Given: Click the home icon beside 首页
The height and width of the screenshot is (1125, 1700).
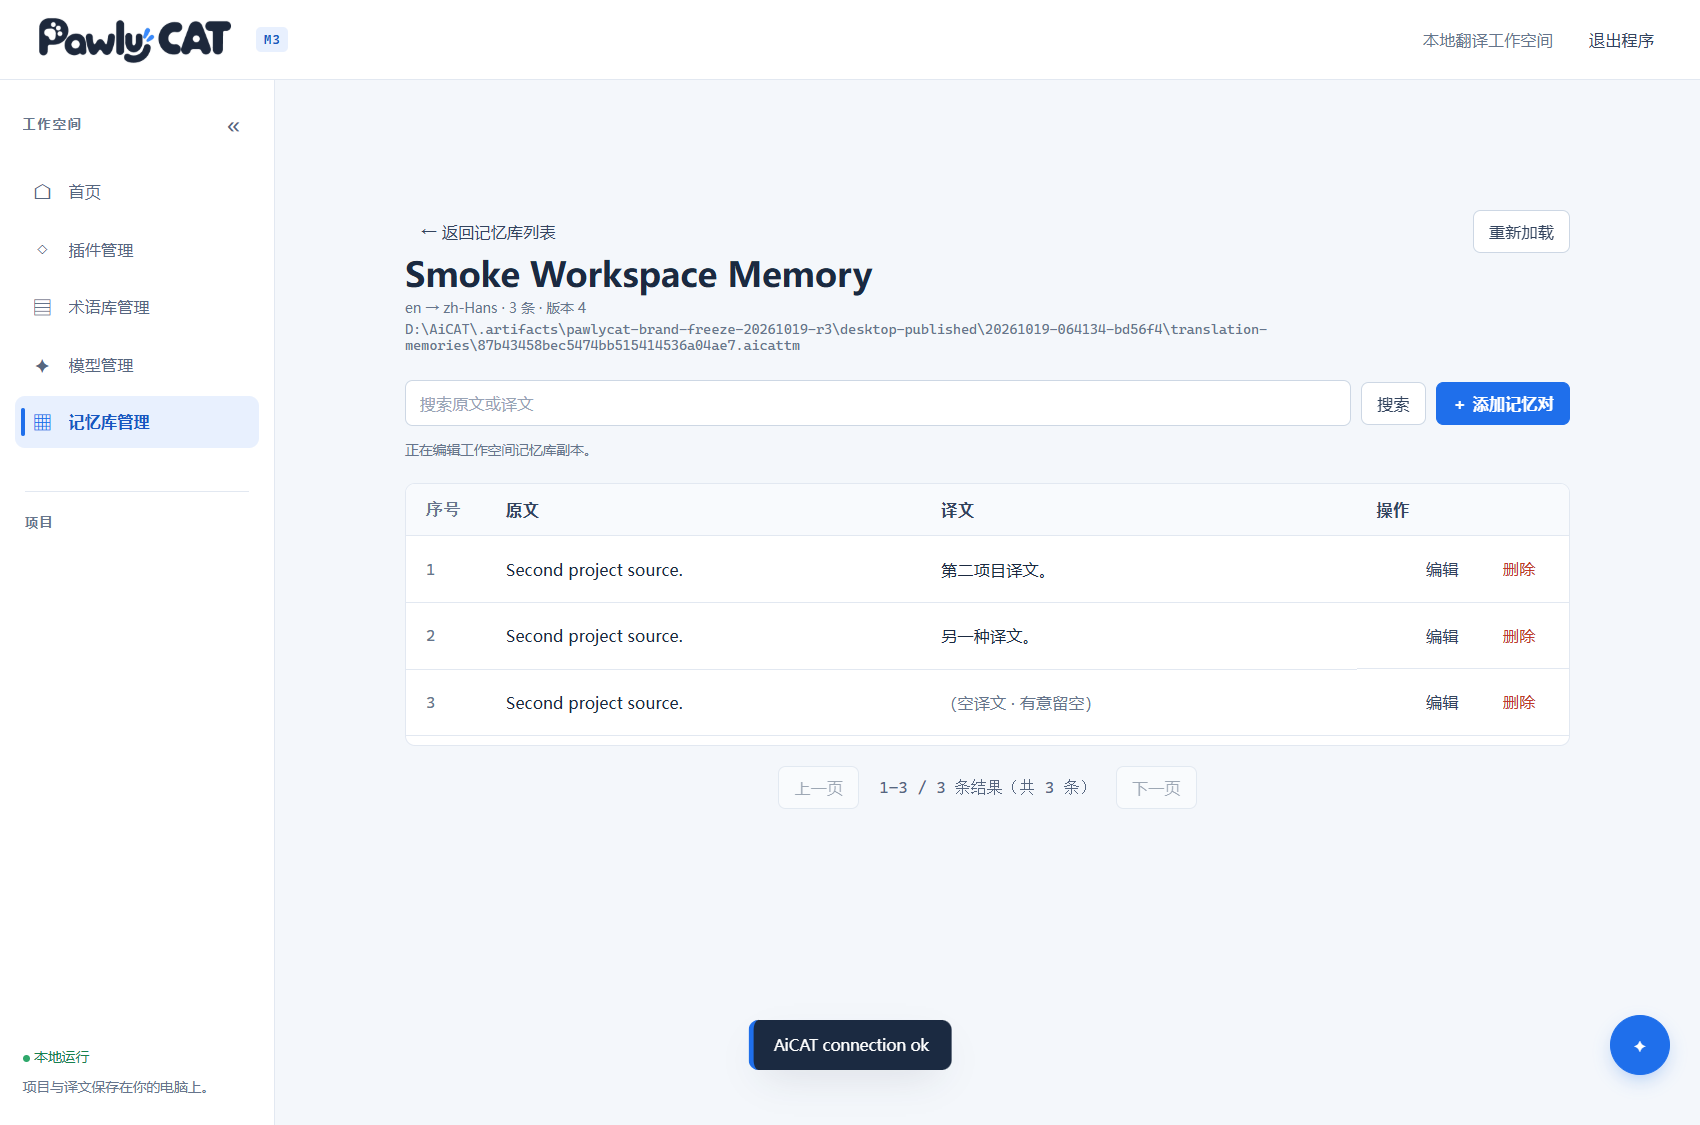Looking at the screenshot, I should coord(42,192).
